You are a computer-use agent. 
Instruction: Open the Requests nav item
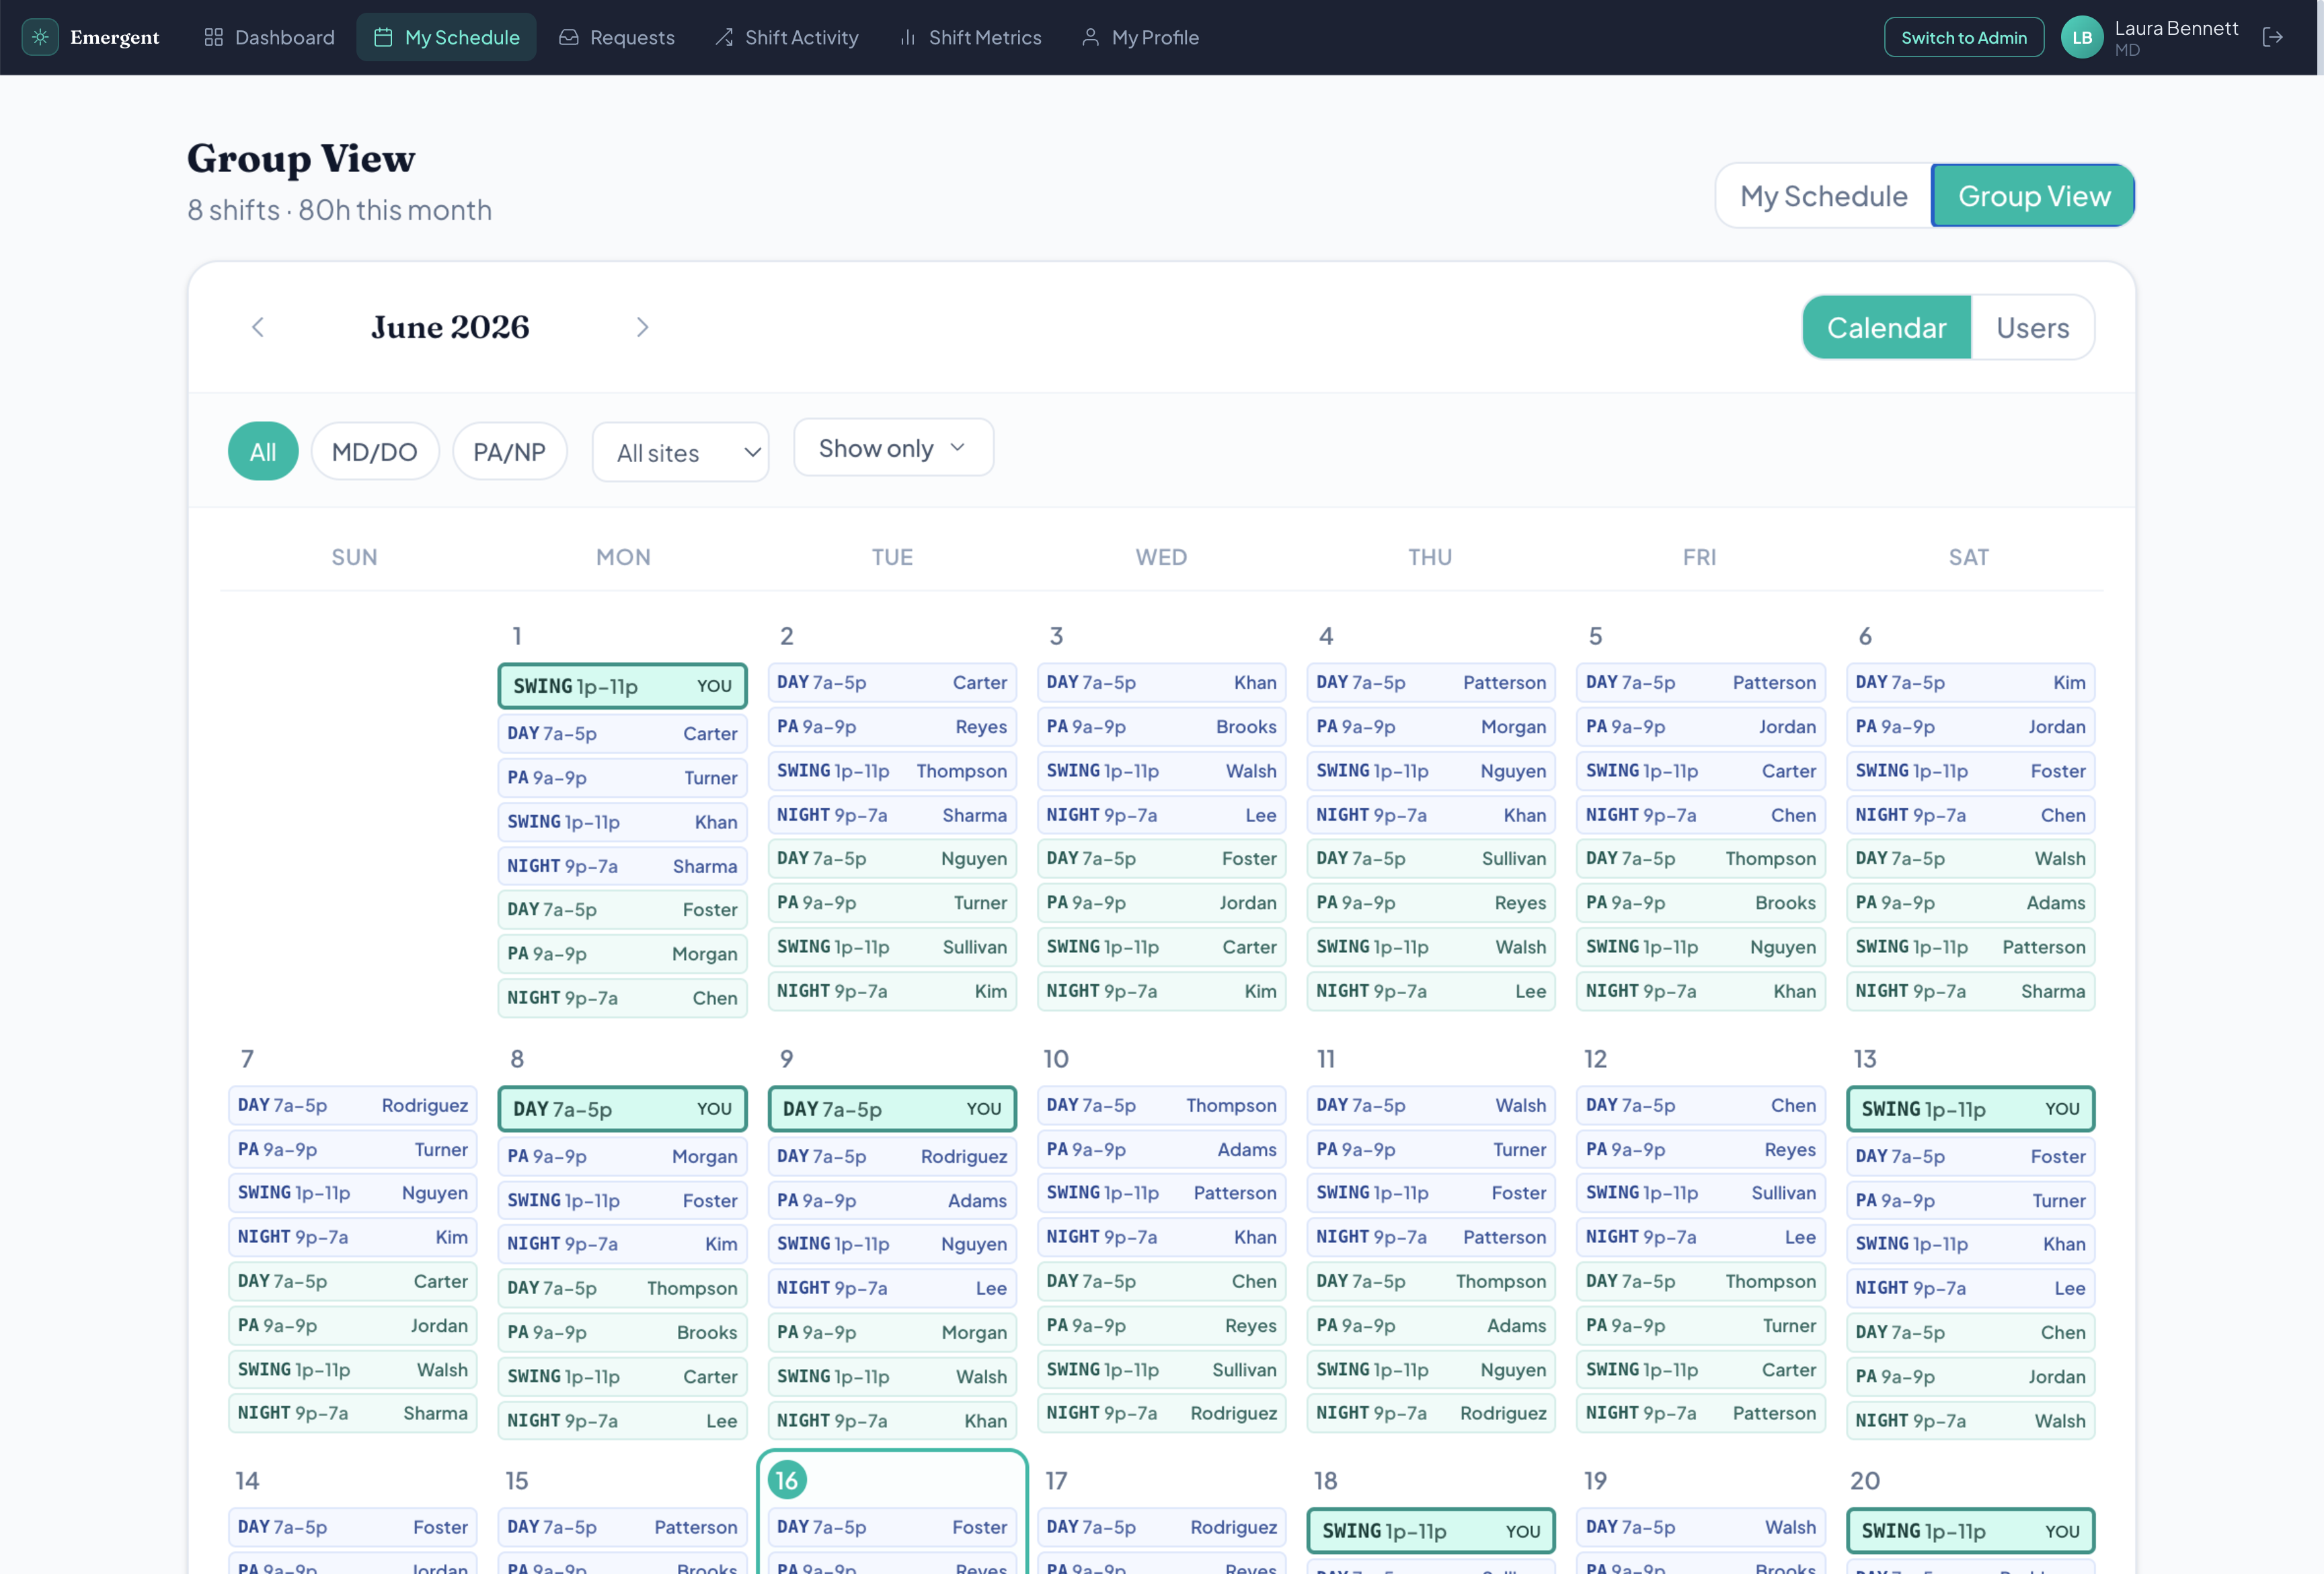[617, 37]
